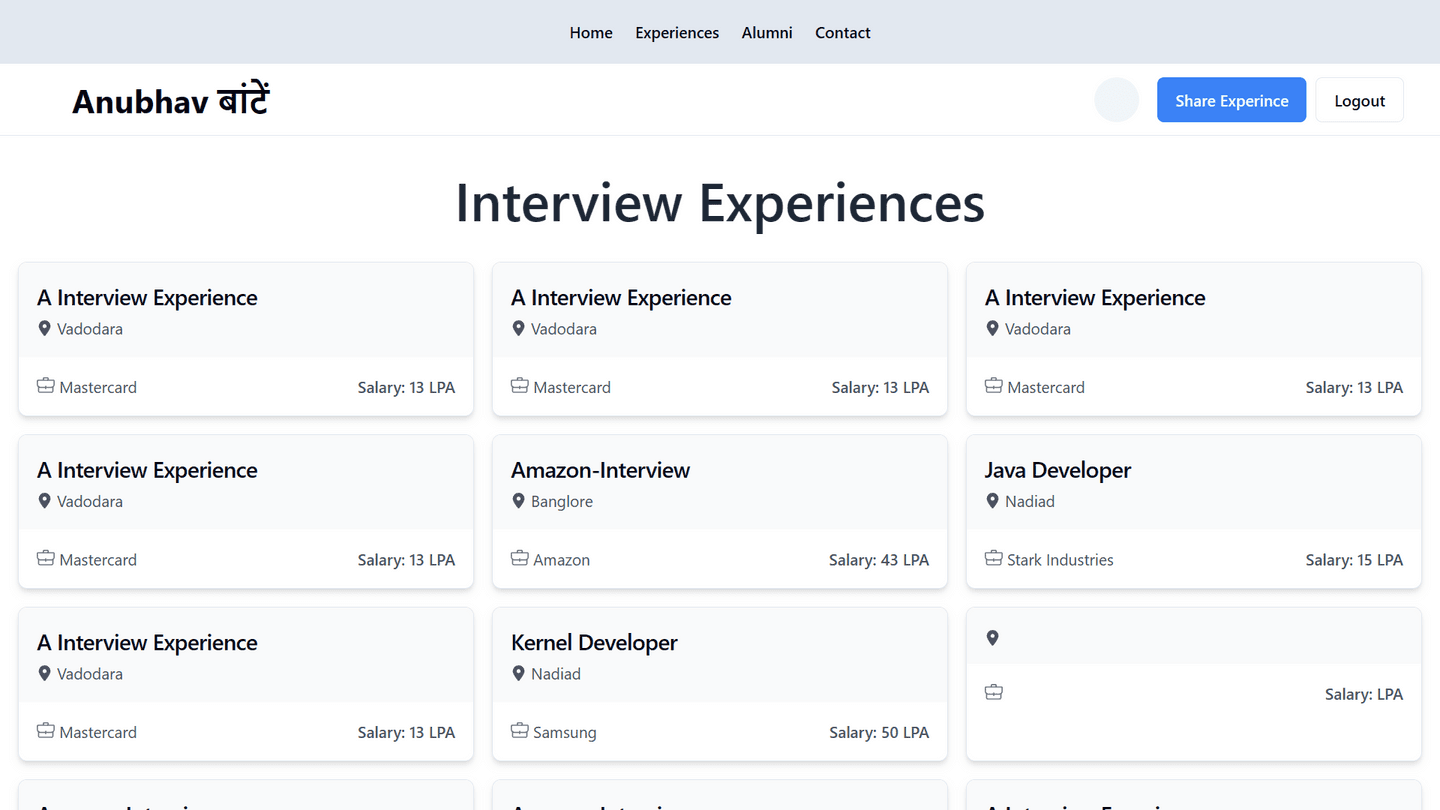Viewport: 1440px width, 810px height.
Task: Open the Contact menu link
Action: [x=843, y=33]
